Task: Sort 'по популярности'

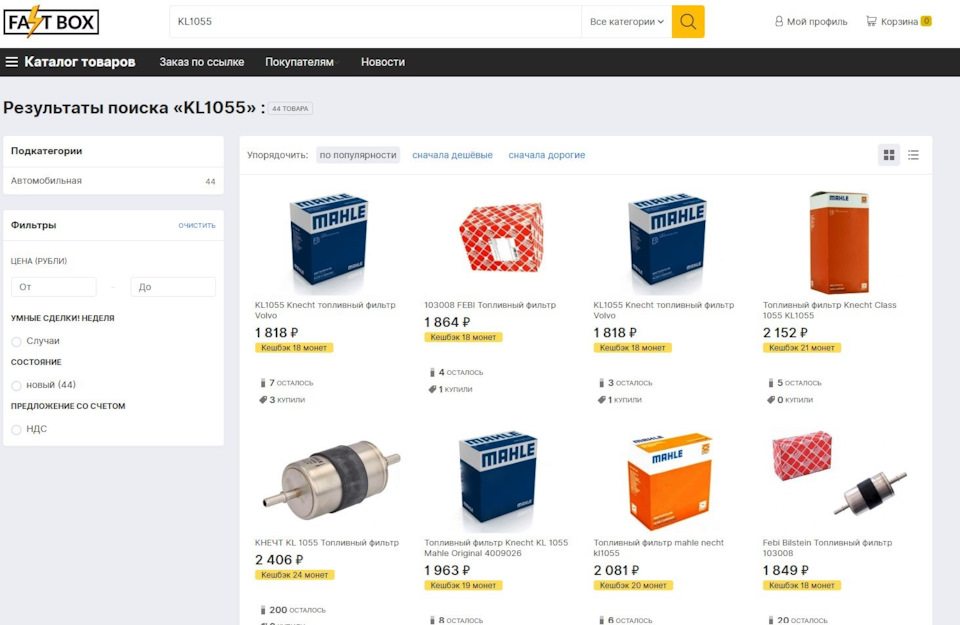Action: (358, 155)
